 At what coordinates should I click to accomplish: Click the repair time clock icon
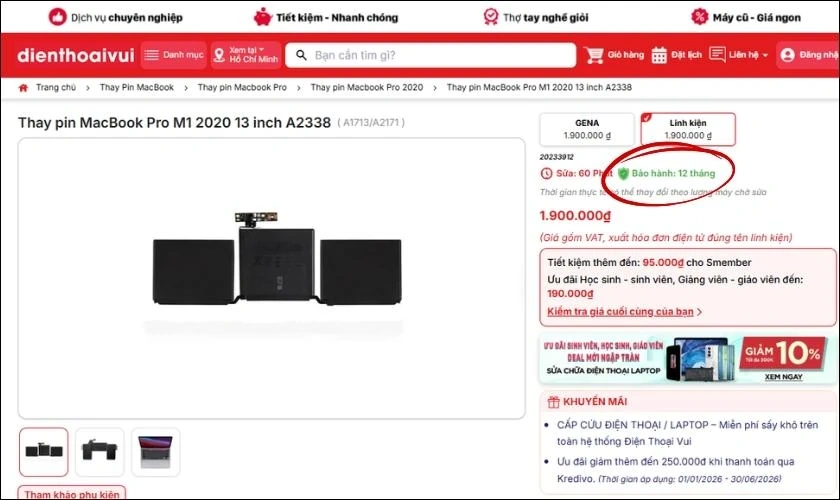tap(546, 174)
